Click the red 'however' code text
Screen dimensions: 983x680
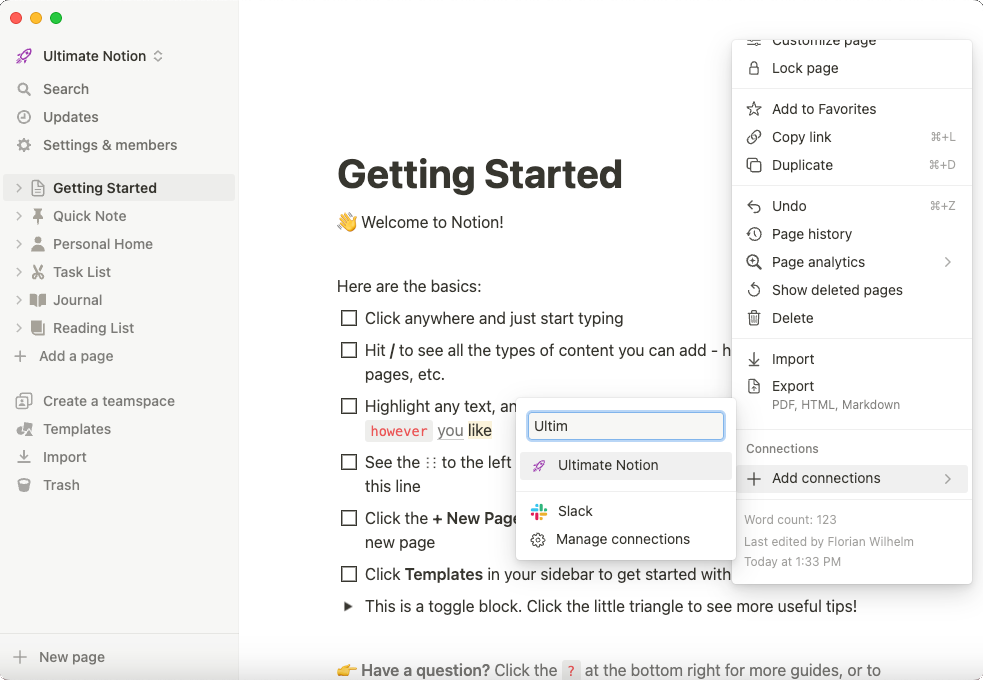(399, 431)
